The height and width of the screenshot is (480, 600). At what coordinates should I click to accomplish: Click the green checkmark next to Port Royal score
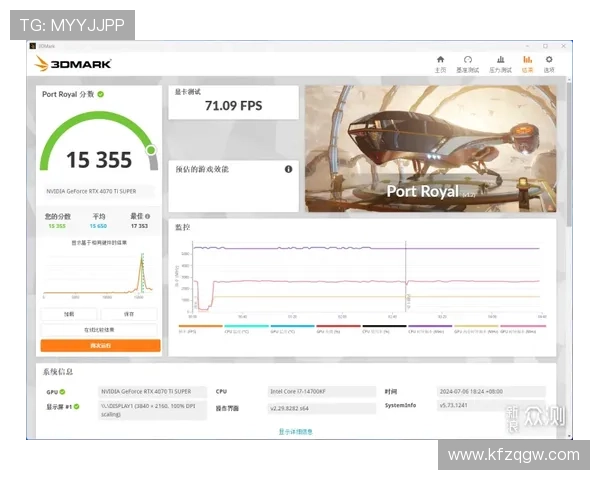101,94
